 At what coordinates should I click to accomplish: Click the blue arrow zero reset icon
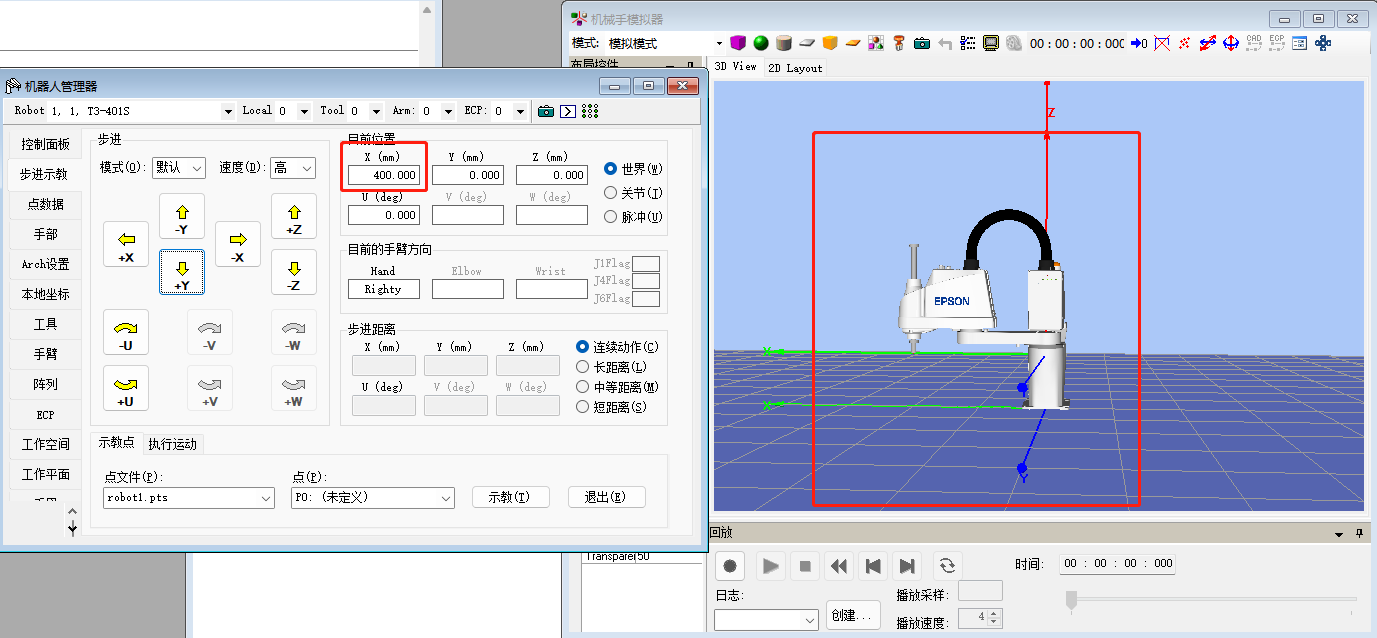(1139, 43)
